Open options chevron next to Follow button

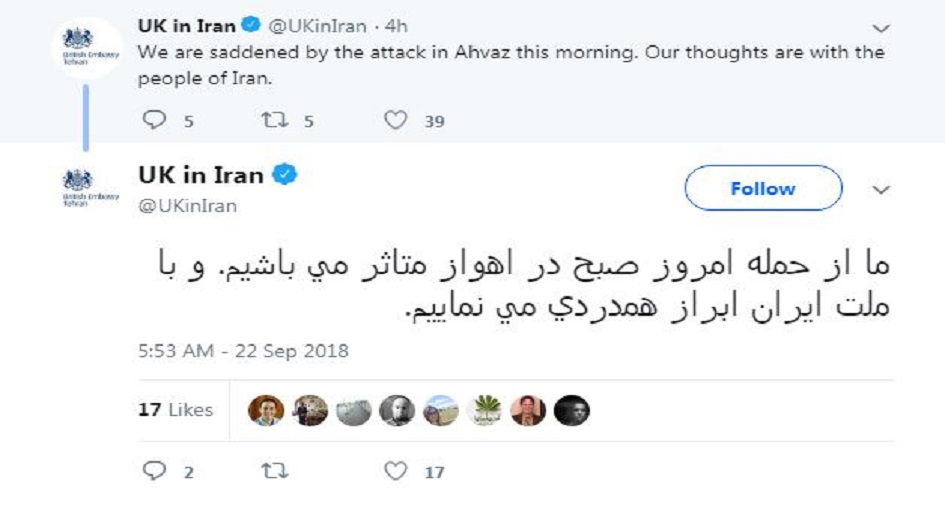point(881,189)
